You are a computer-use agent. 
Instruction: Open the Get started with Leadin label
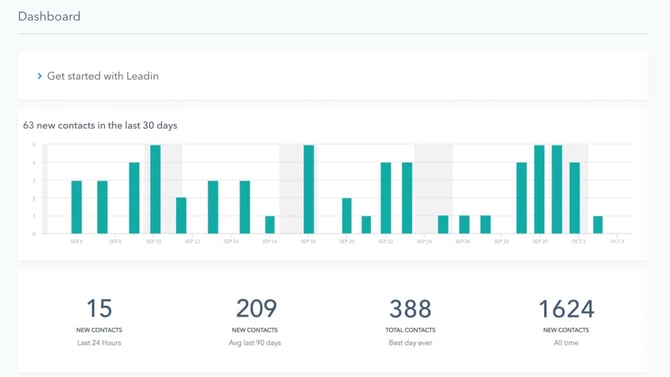(103, 76)
